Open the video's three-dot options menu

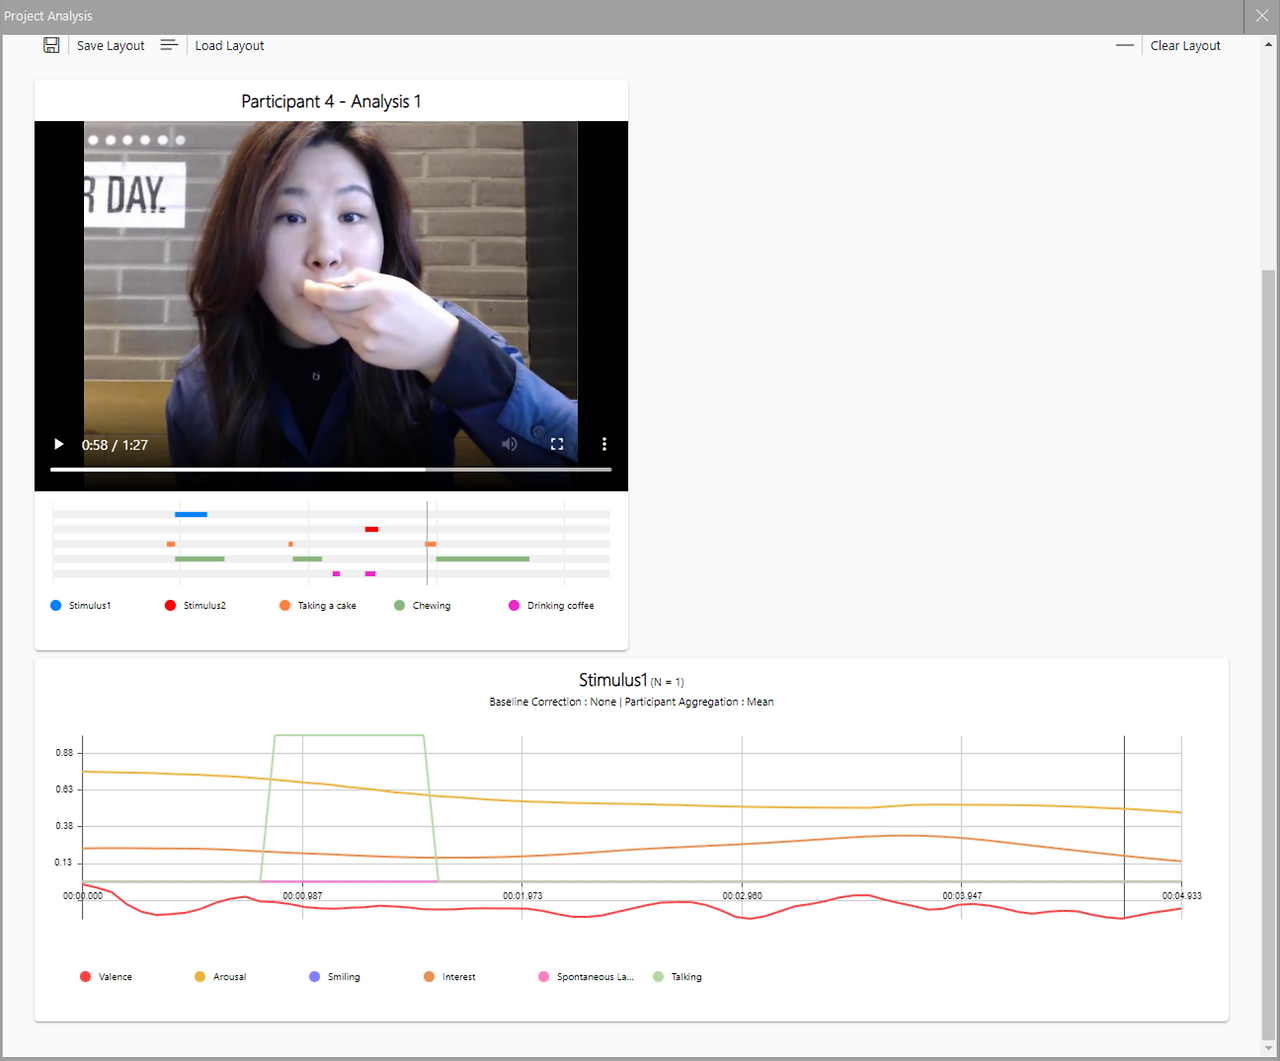click(604, 444)
